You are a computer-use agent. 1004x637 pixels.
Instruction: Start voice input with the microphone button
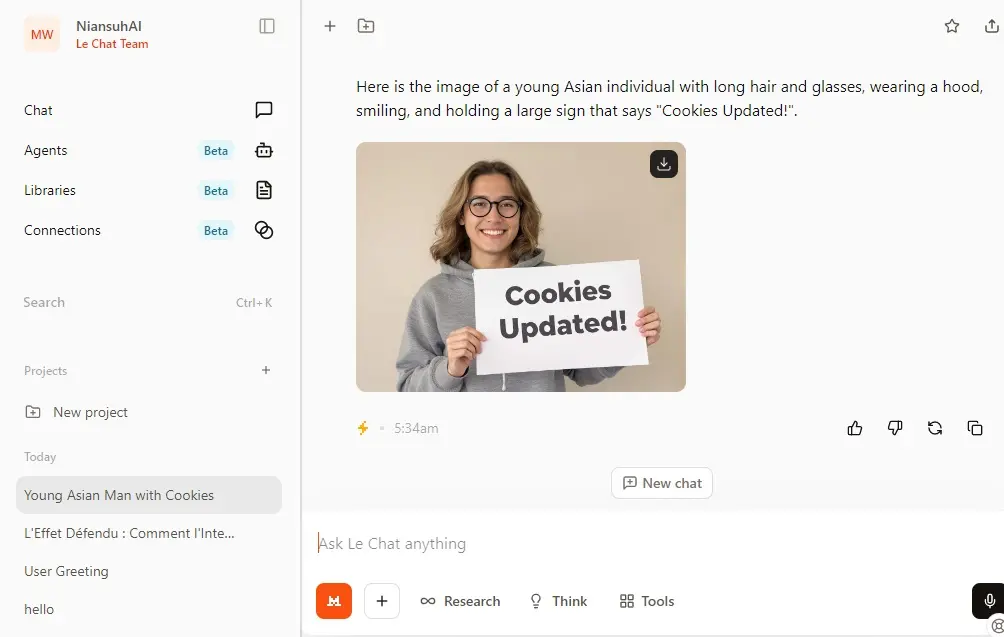coord(989,601)
